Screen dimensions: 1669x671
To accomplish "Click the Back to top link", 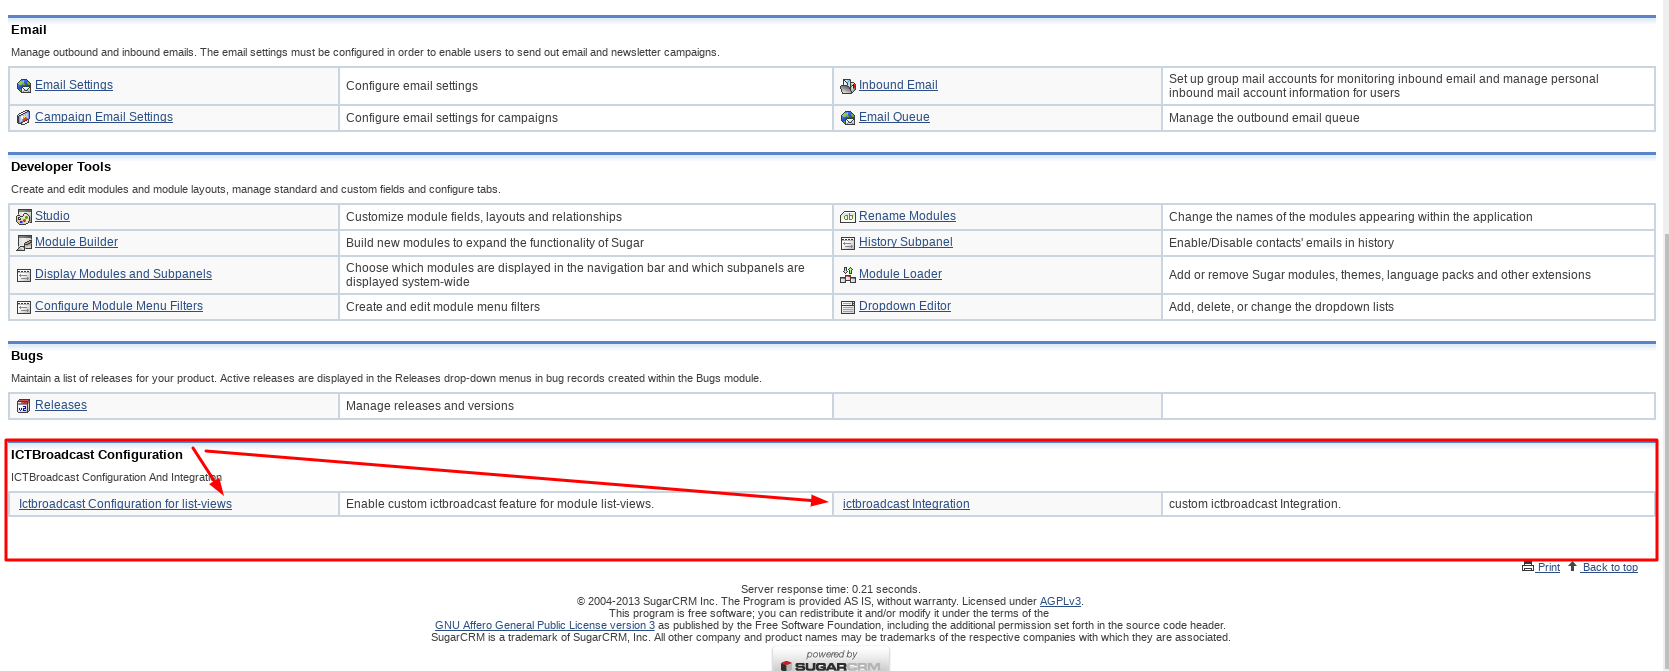I will point(1609,567).
